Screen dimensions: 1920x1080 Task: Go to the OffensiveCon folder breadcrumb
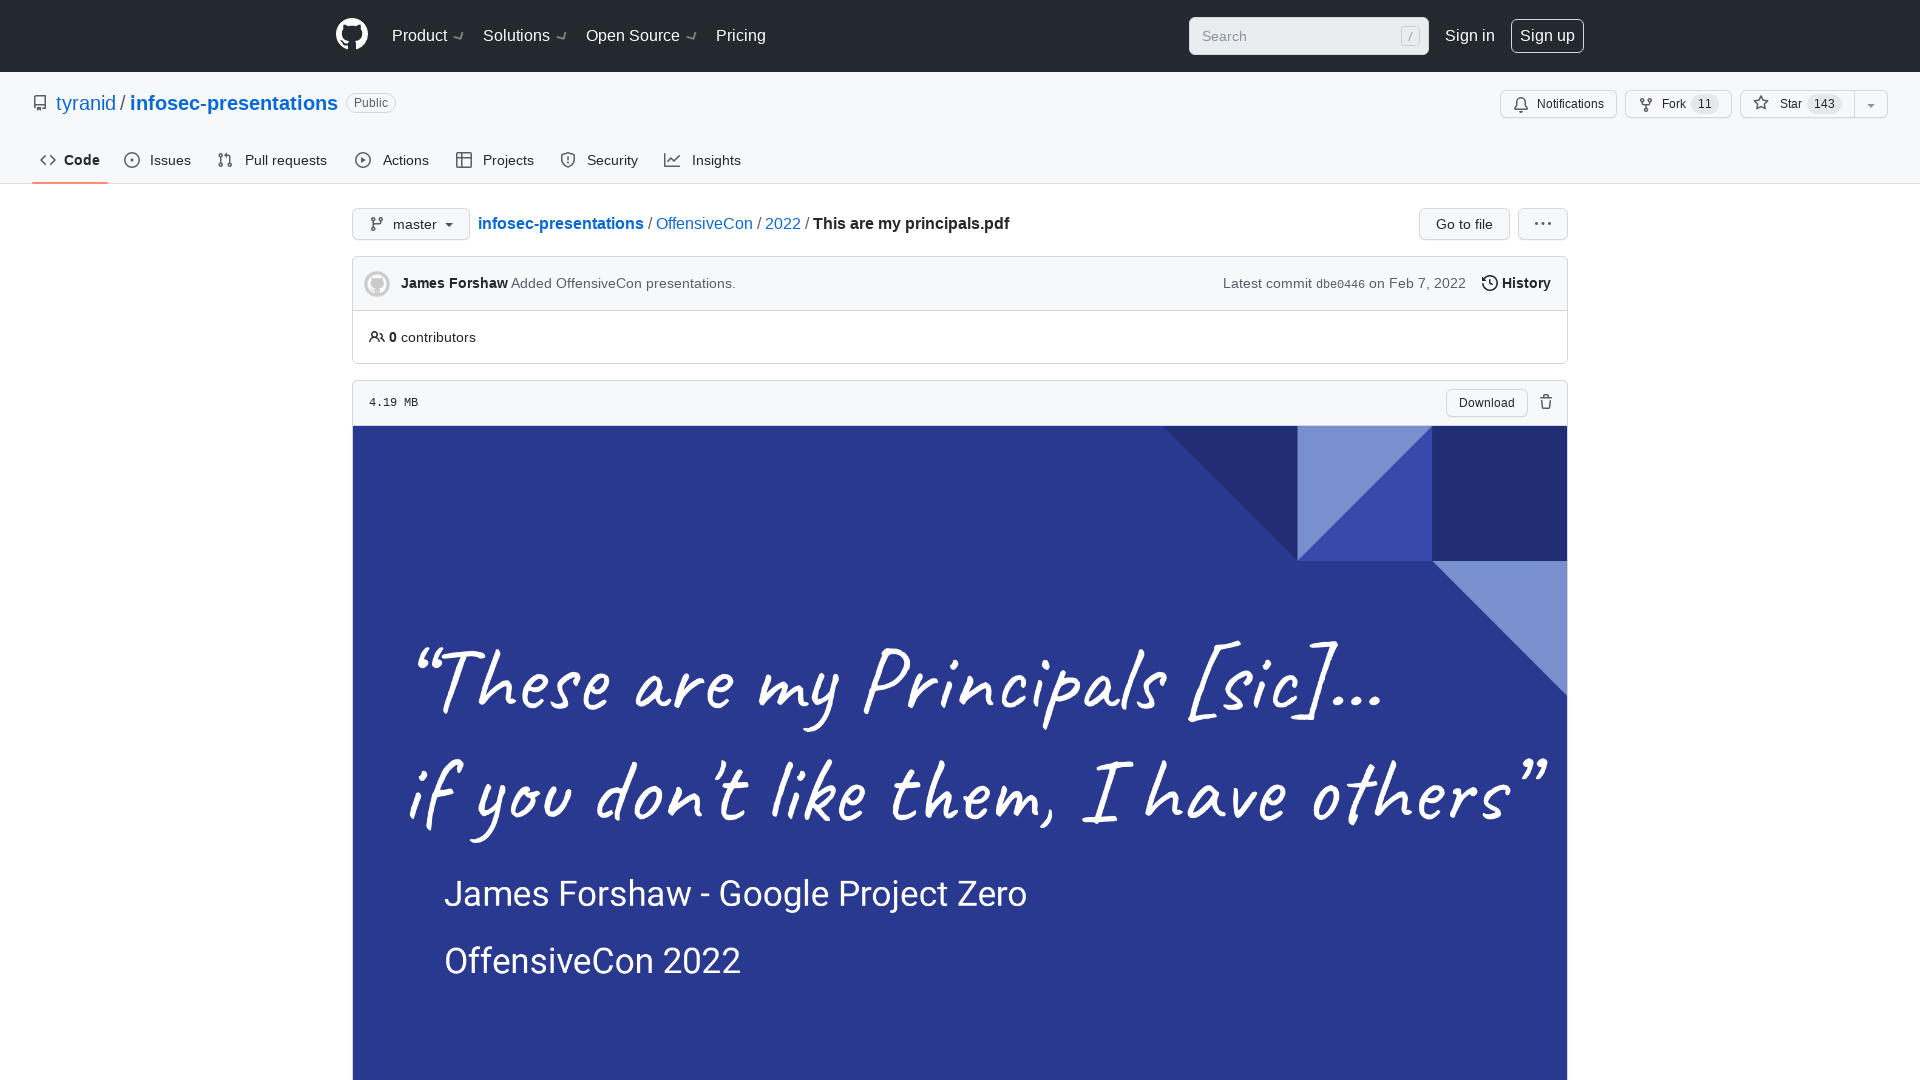tap(704, 223)
